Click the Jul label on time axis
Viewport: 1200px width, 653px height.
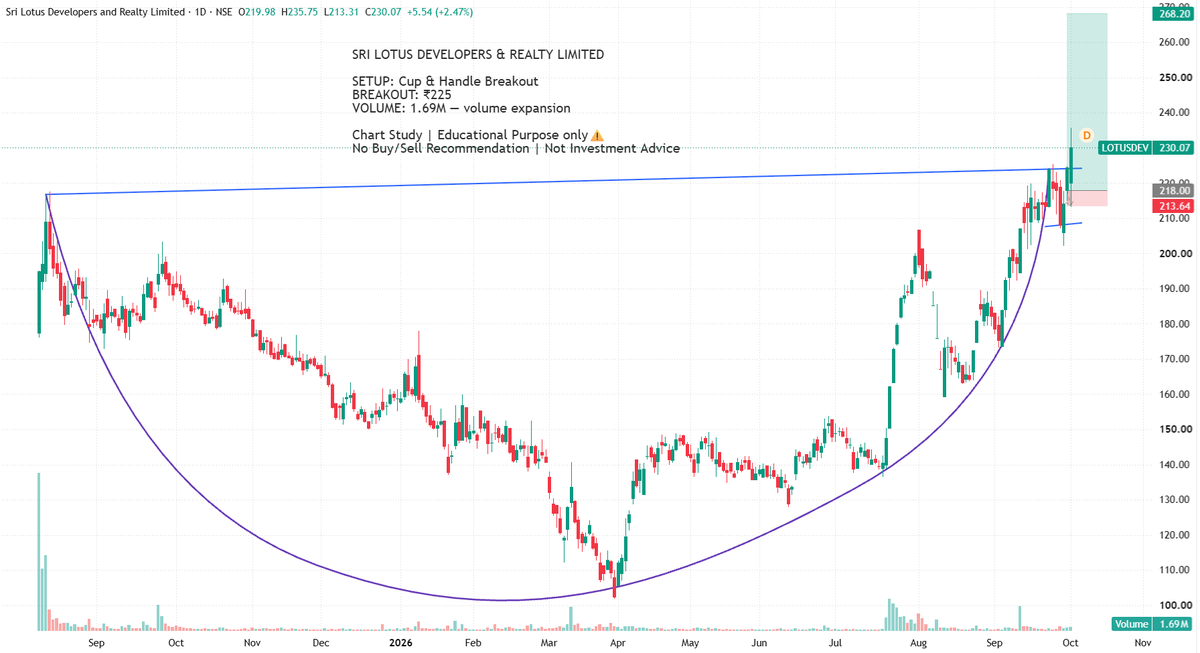tap(833, 644)
